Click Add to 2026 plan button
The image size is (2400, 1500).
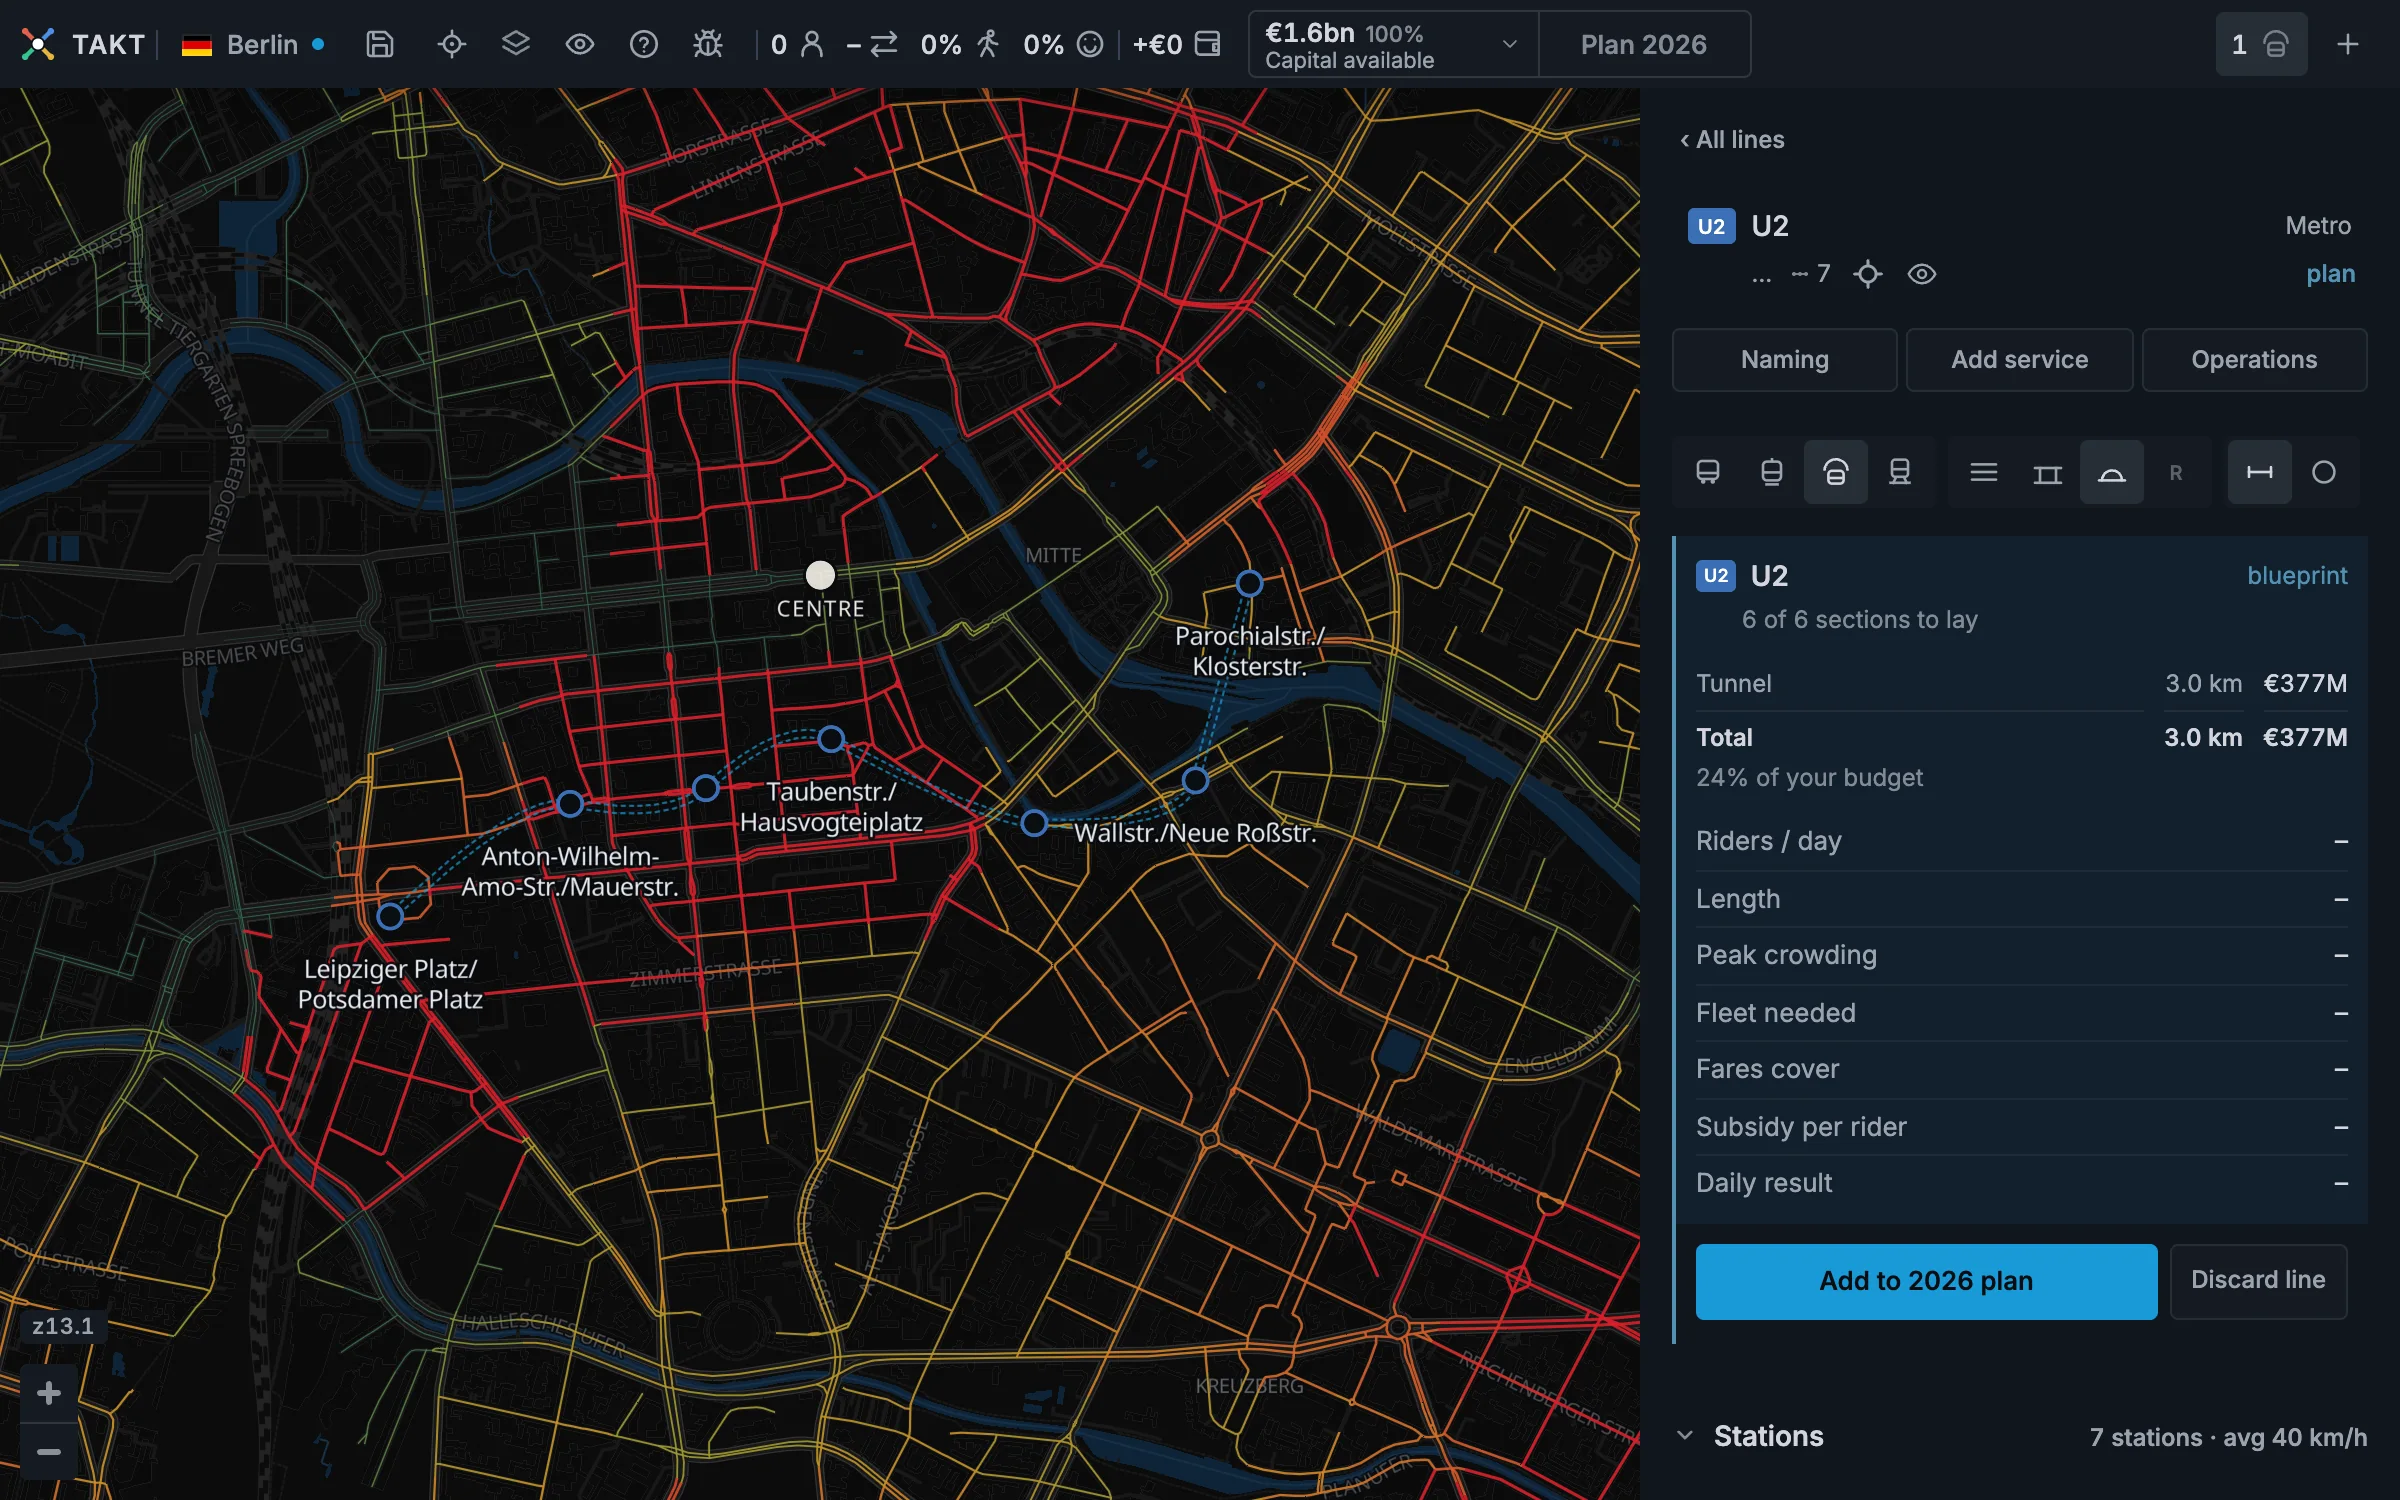coord(1926,1281)
